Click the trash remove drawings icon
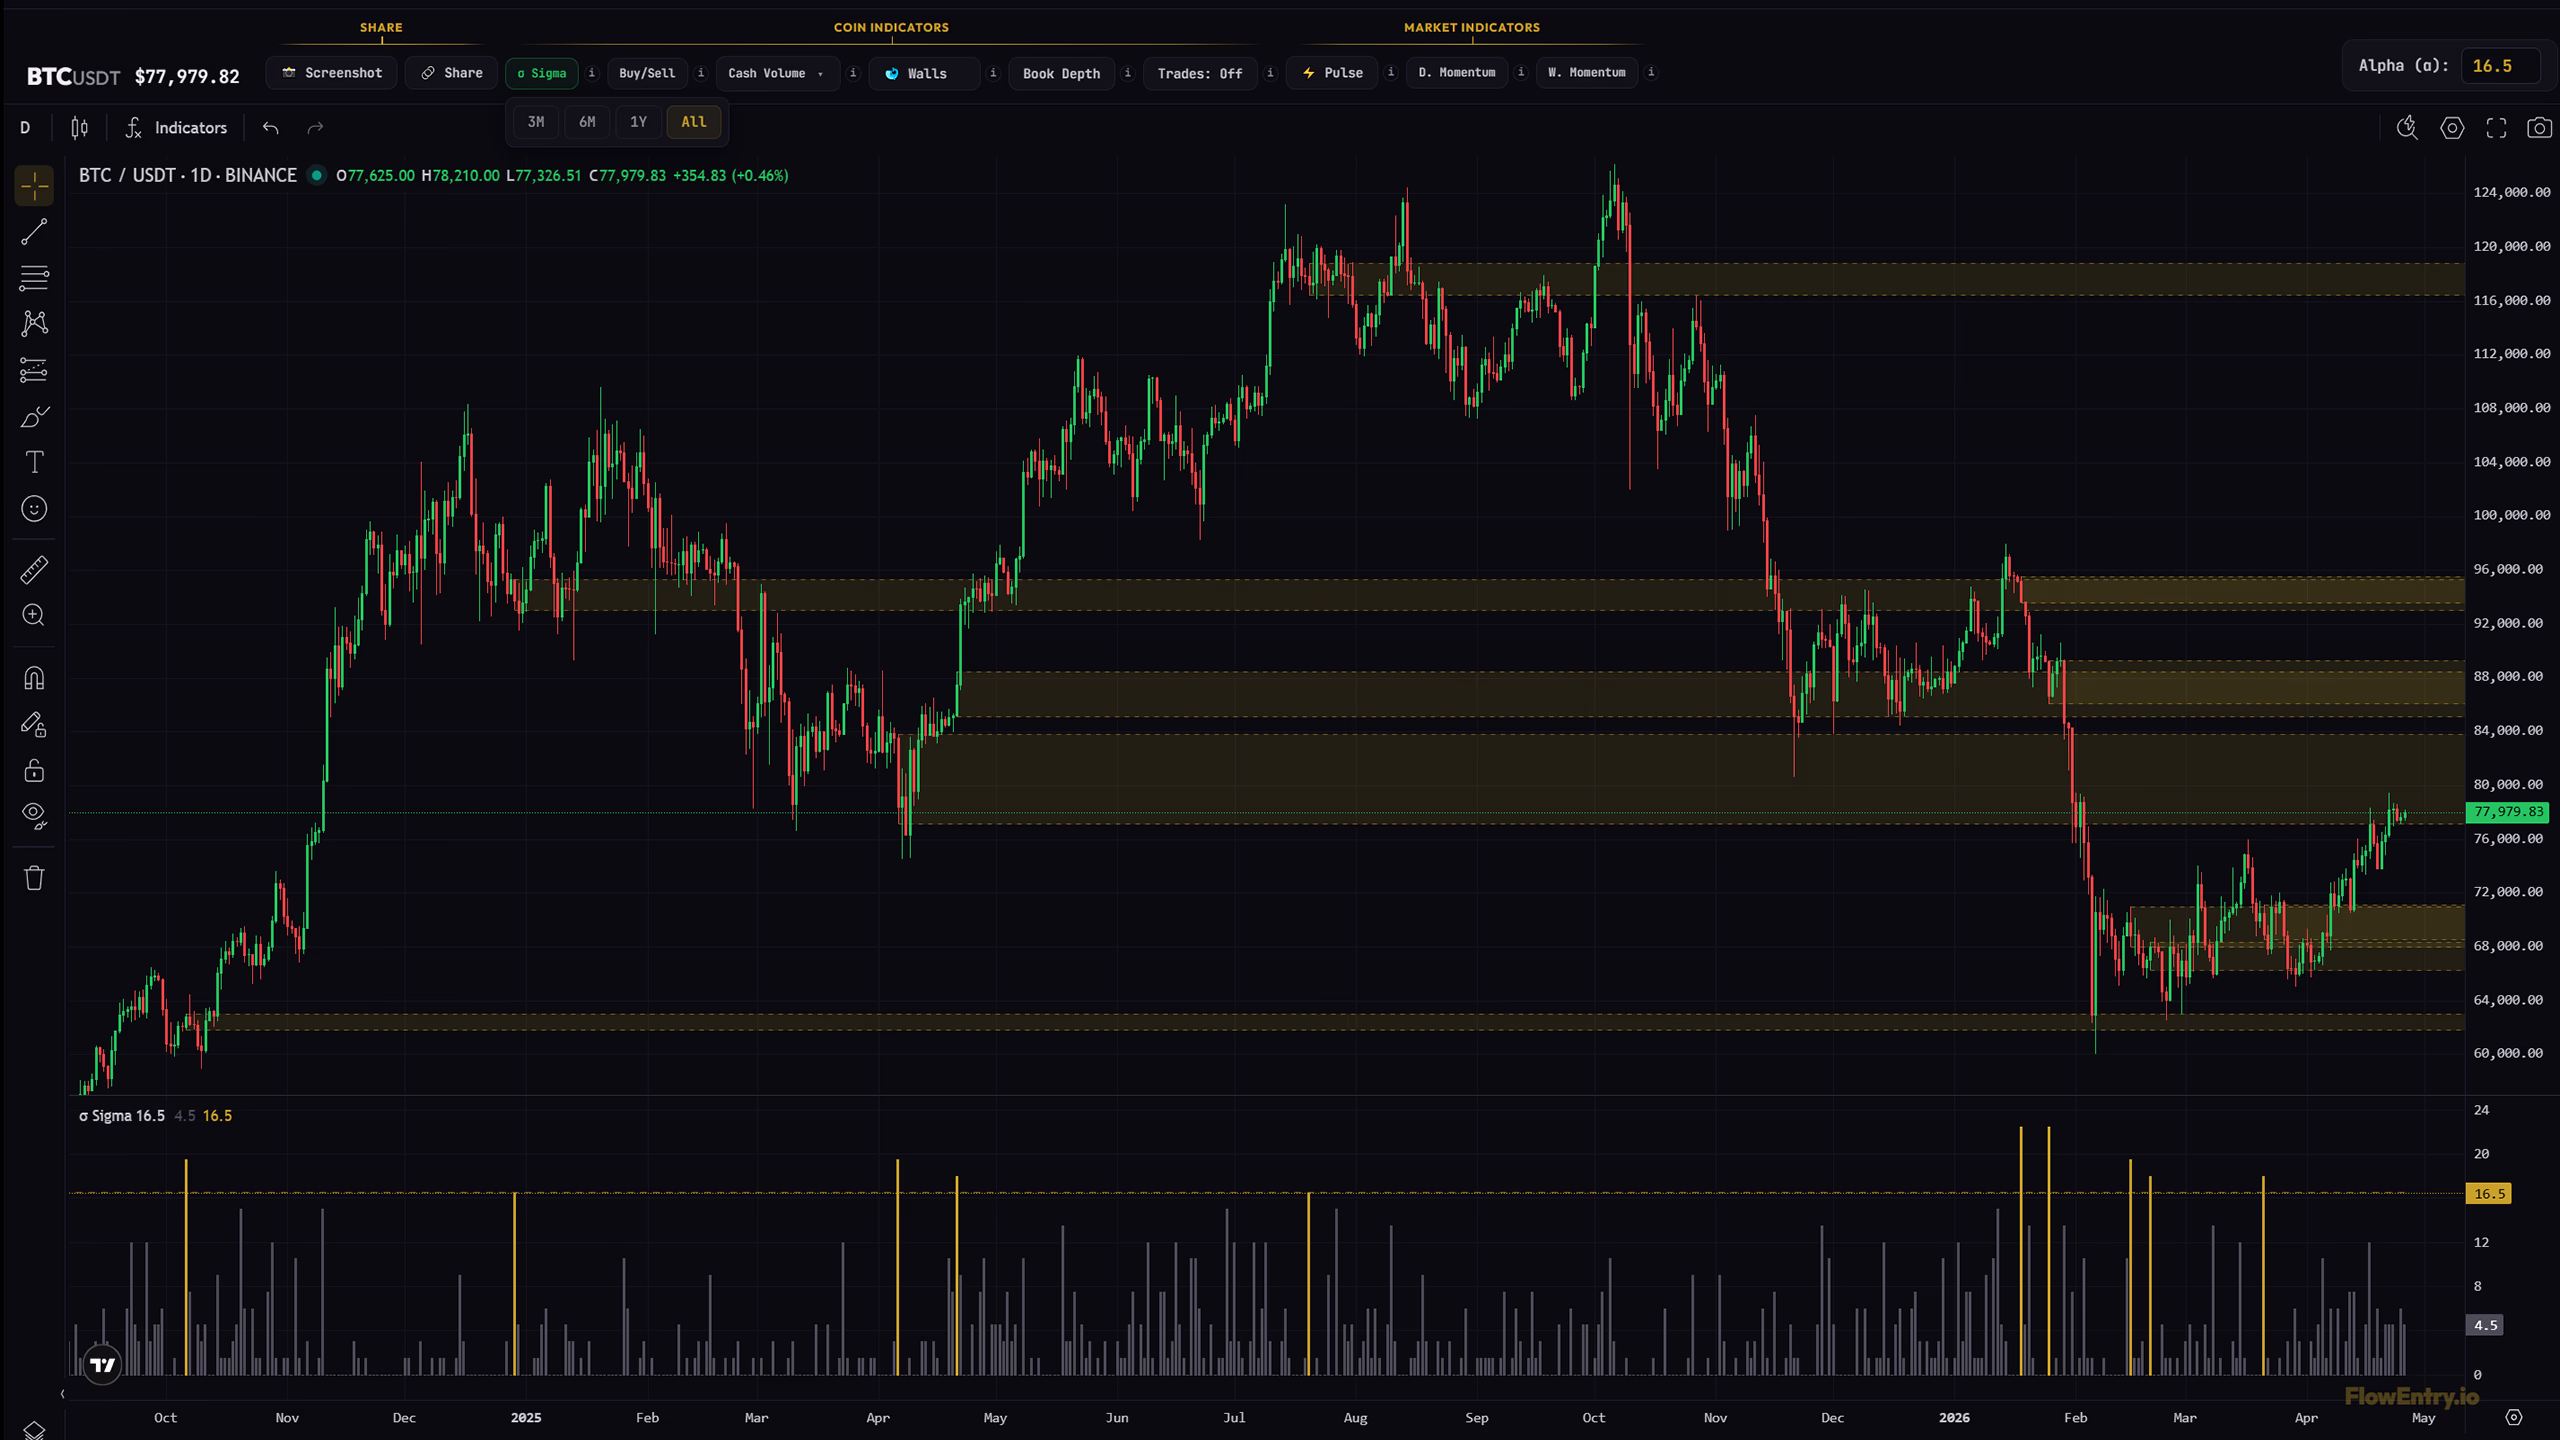2560x1440 pixels. point(34,878)
